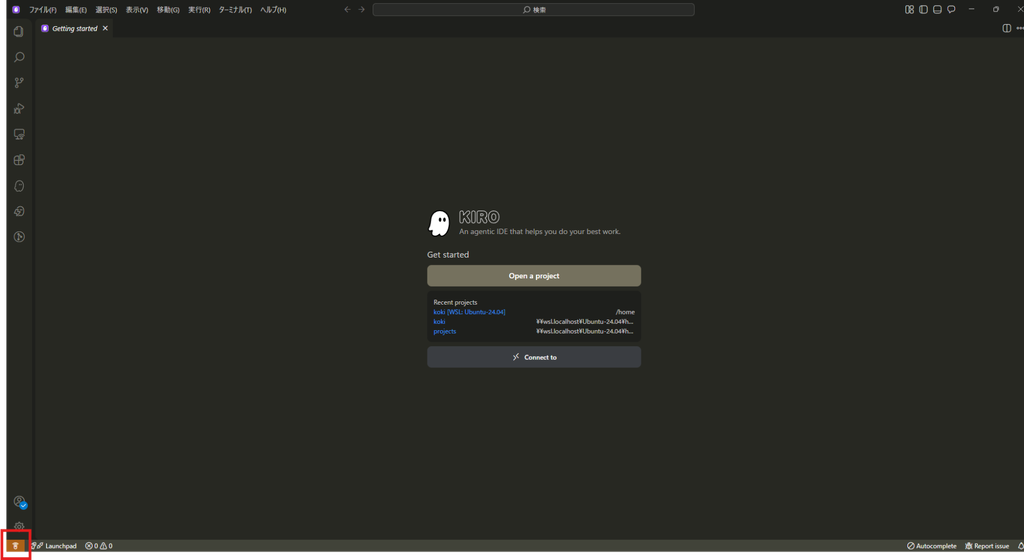This screenshot has width=1024, height=560.
Task: Click the /home path text
Action: pyautogui.click(x=625, y=312)
